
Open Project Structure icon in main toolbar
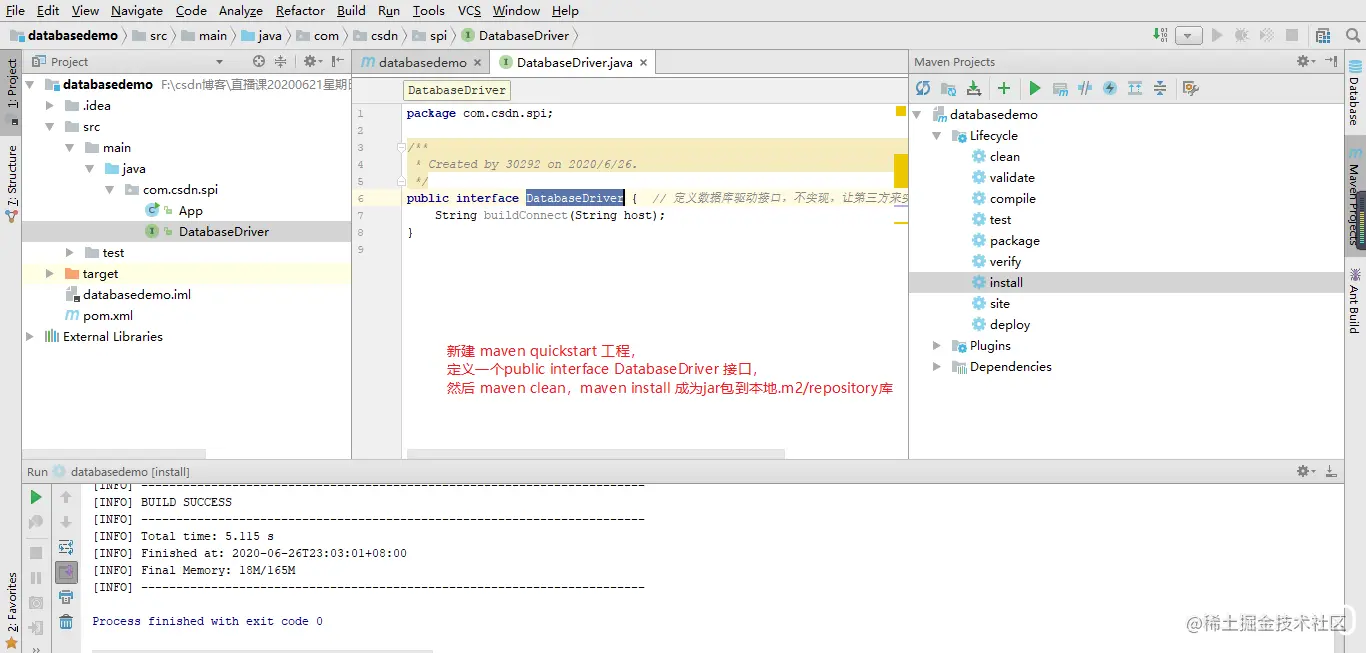1323,35
